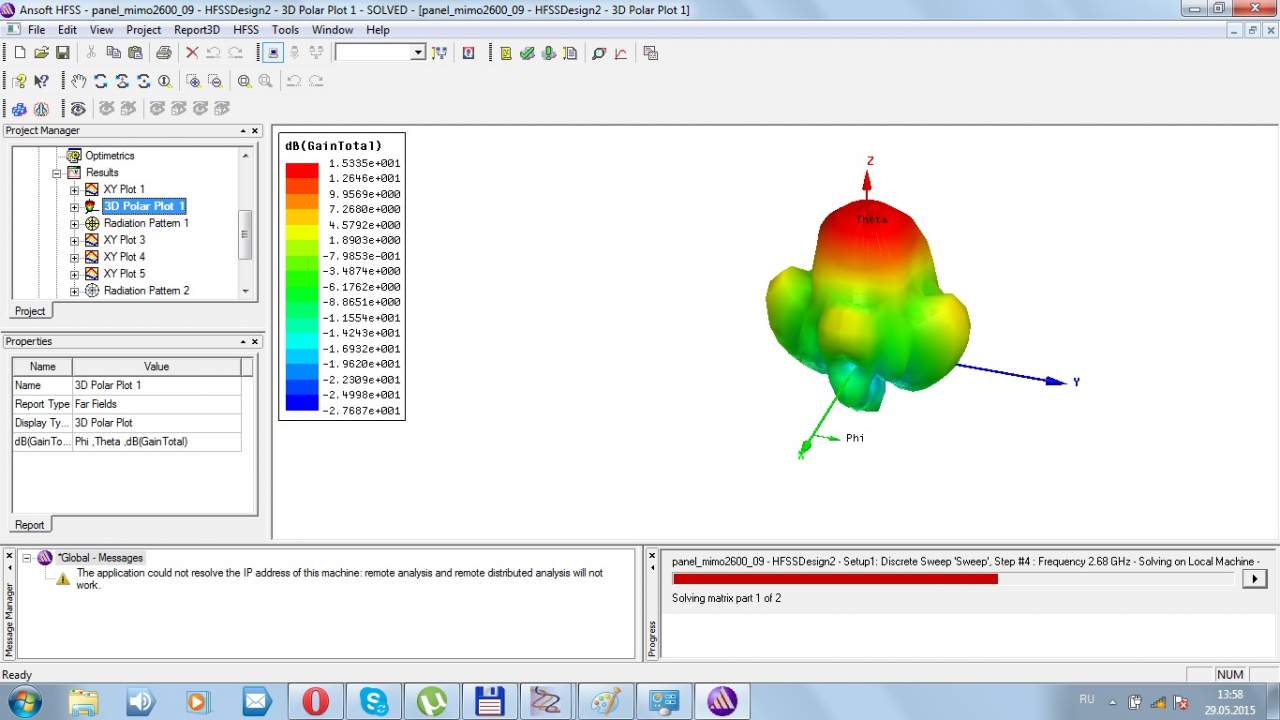The height and width of the screenshot is (720, 1280).
Task: Toggle the eye visibility icon
Action: pos(78,109)
